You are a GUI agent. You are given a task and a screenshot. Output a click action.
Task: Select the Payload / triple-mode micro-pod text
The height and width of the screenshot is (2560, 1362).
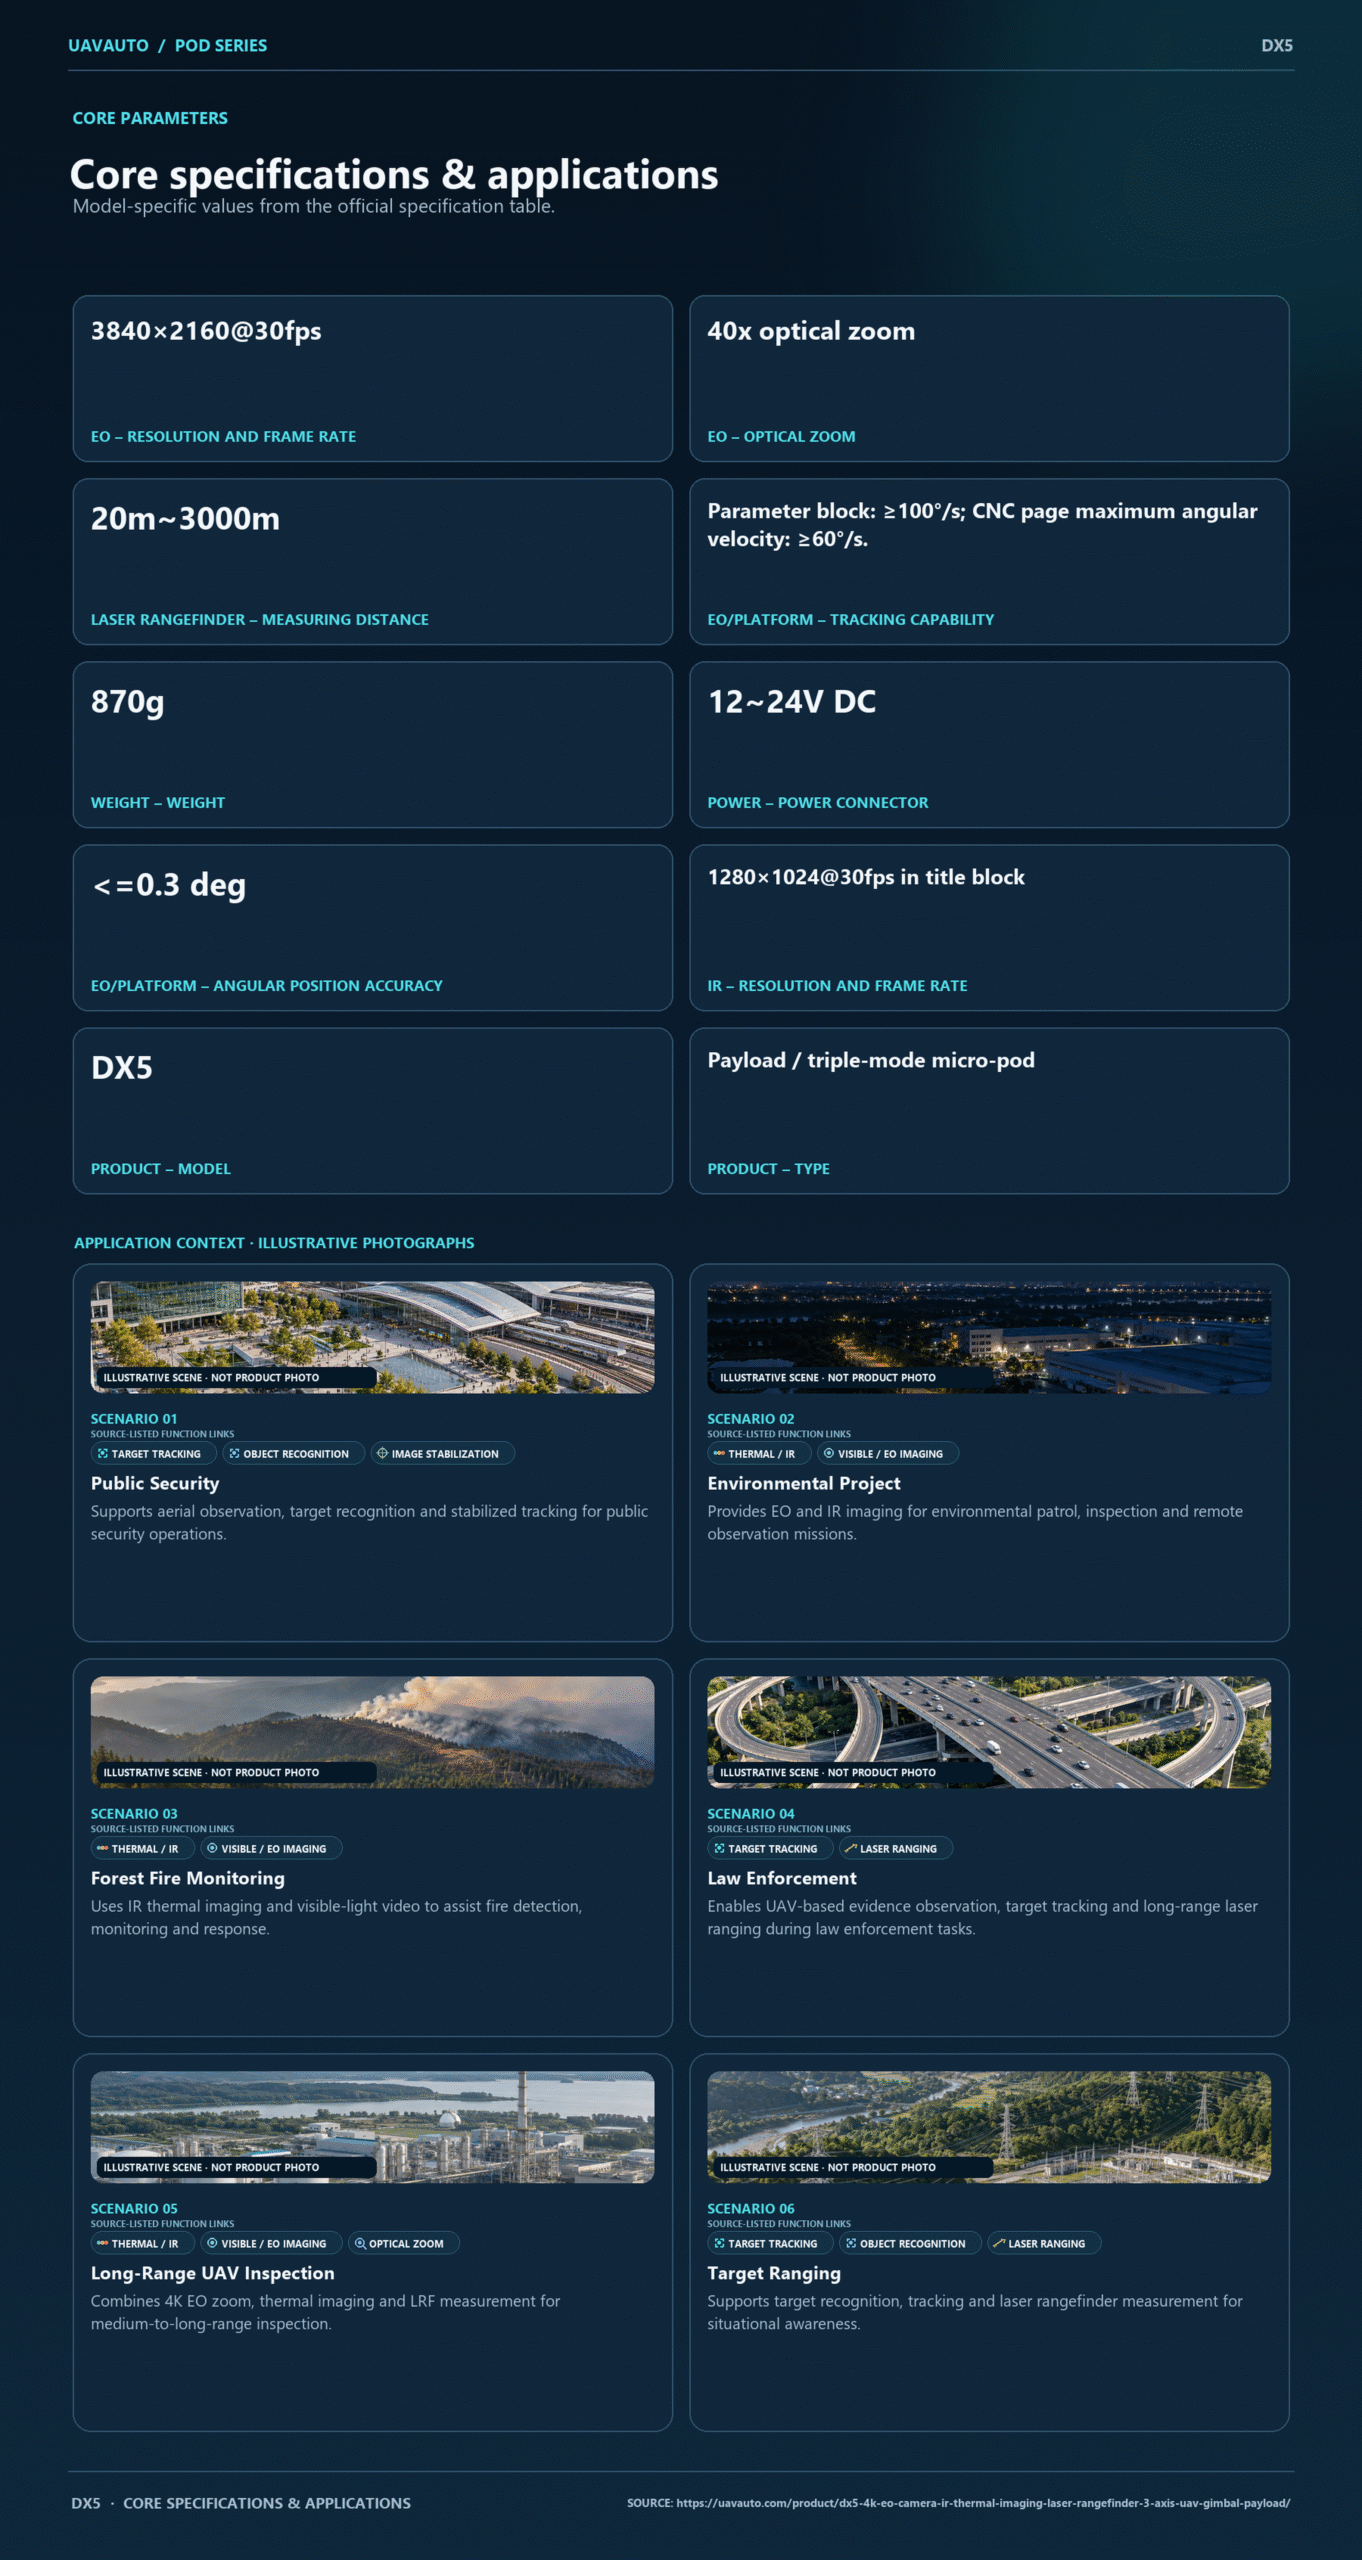pos(871,1060)
